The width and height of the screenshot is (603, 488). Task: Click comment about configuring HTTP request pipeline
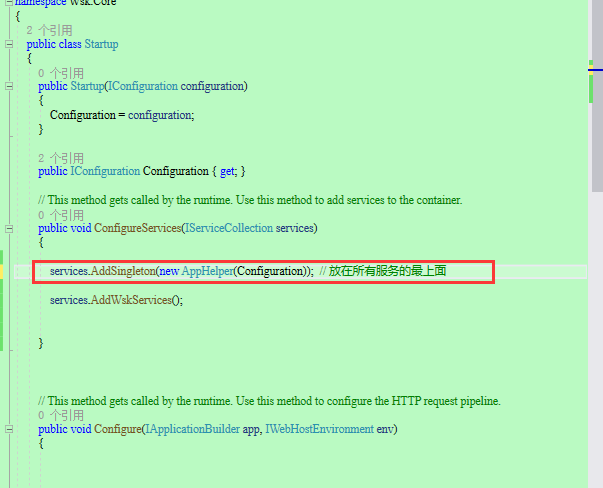[x=270, y=401]
